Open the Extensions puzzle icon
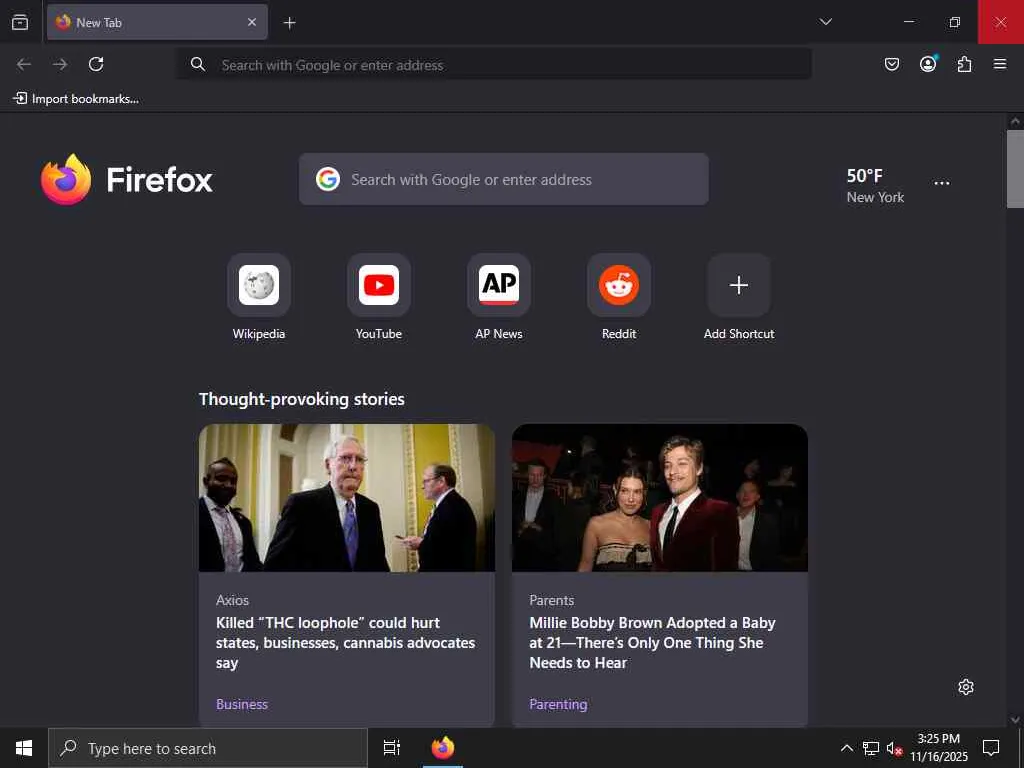Viewport: 1024px width, 768px height. click(x=964, y=64)
